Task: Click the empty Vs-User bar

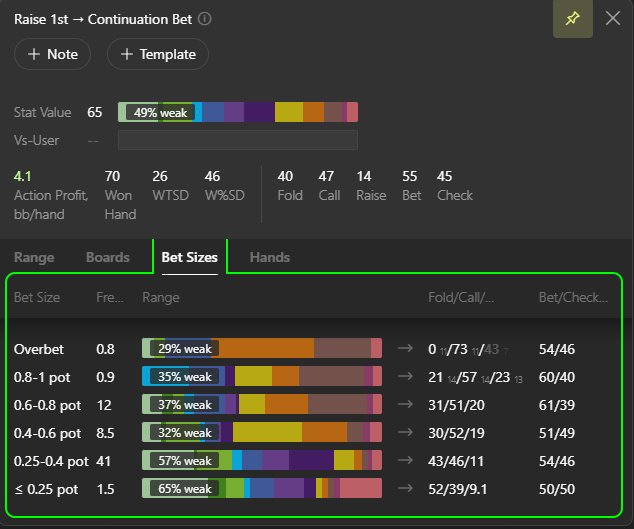Action: pyautogui.click(x=238, y=140)
